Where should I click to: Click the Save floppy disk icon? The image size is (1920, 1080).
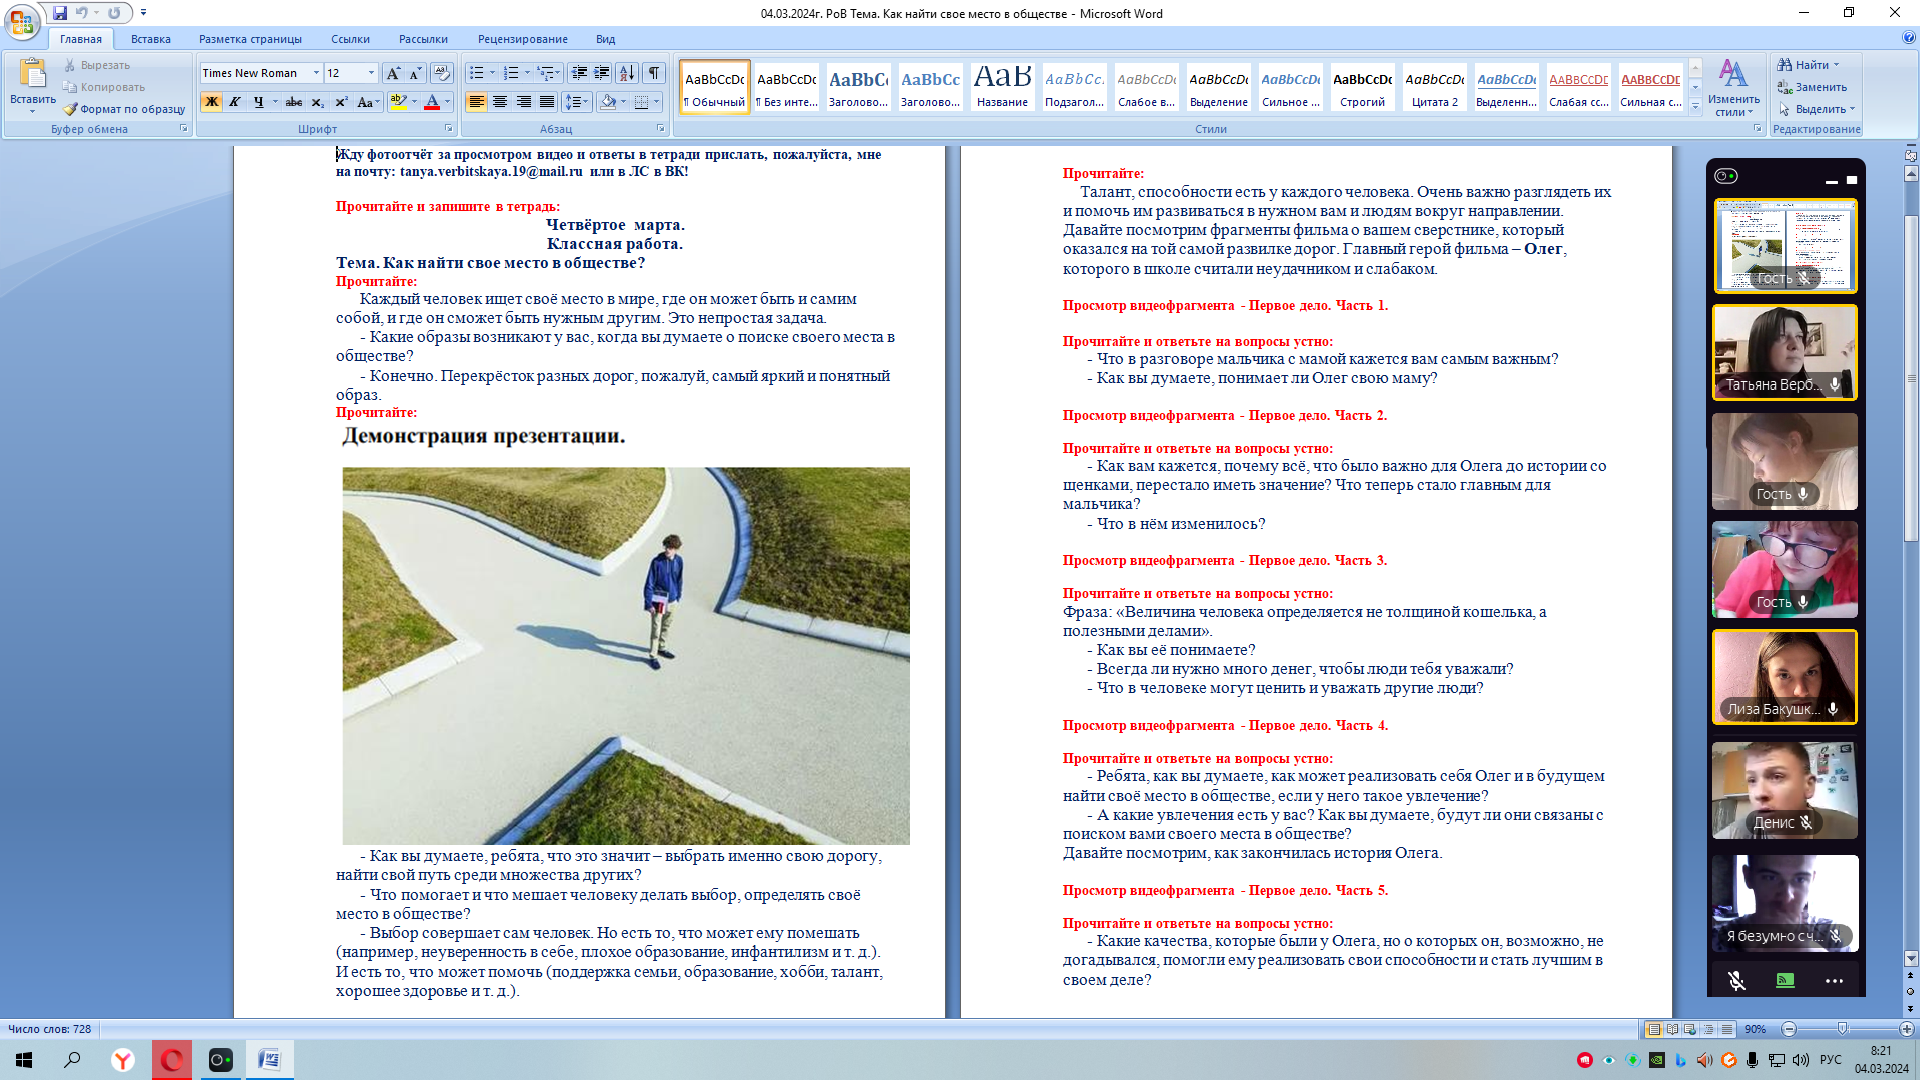point(60,13)
